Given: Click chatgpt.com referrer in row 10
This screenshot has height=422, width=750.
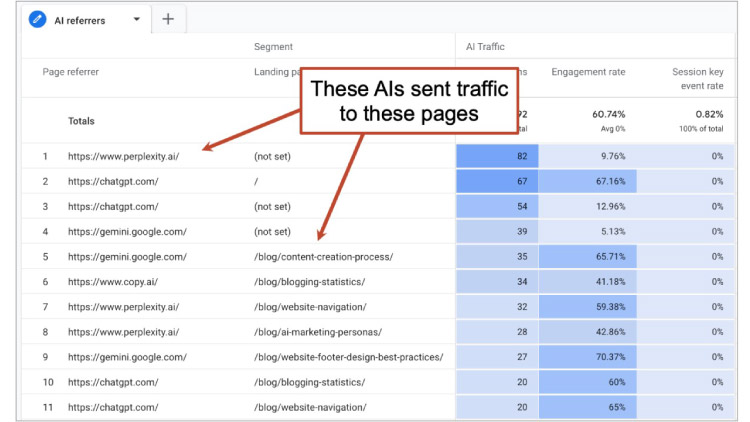Looking at the screenshot, I should click(x=113, y=382).
